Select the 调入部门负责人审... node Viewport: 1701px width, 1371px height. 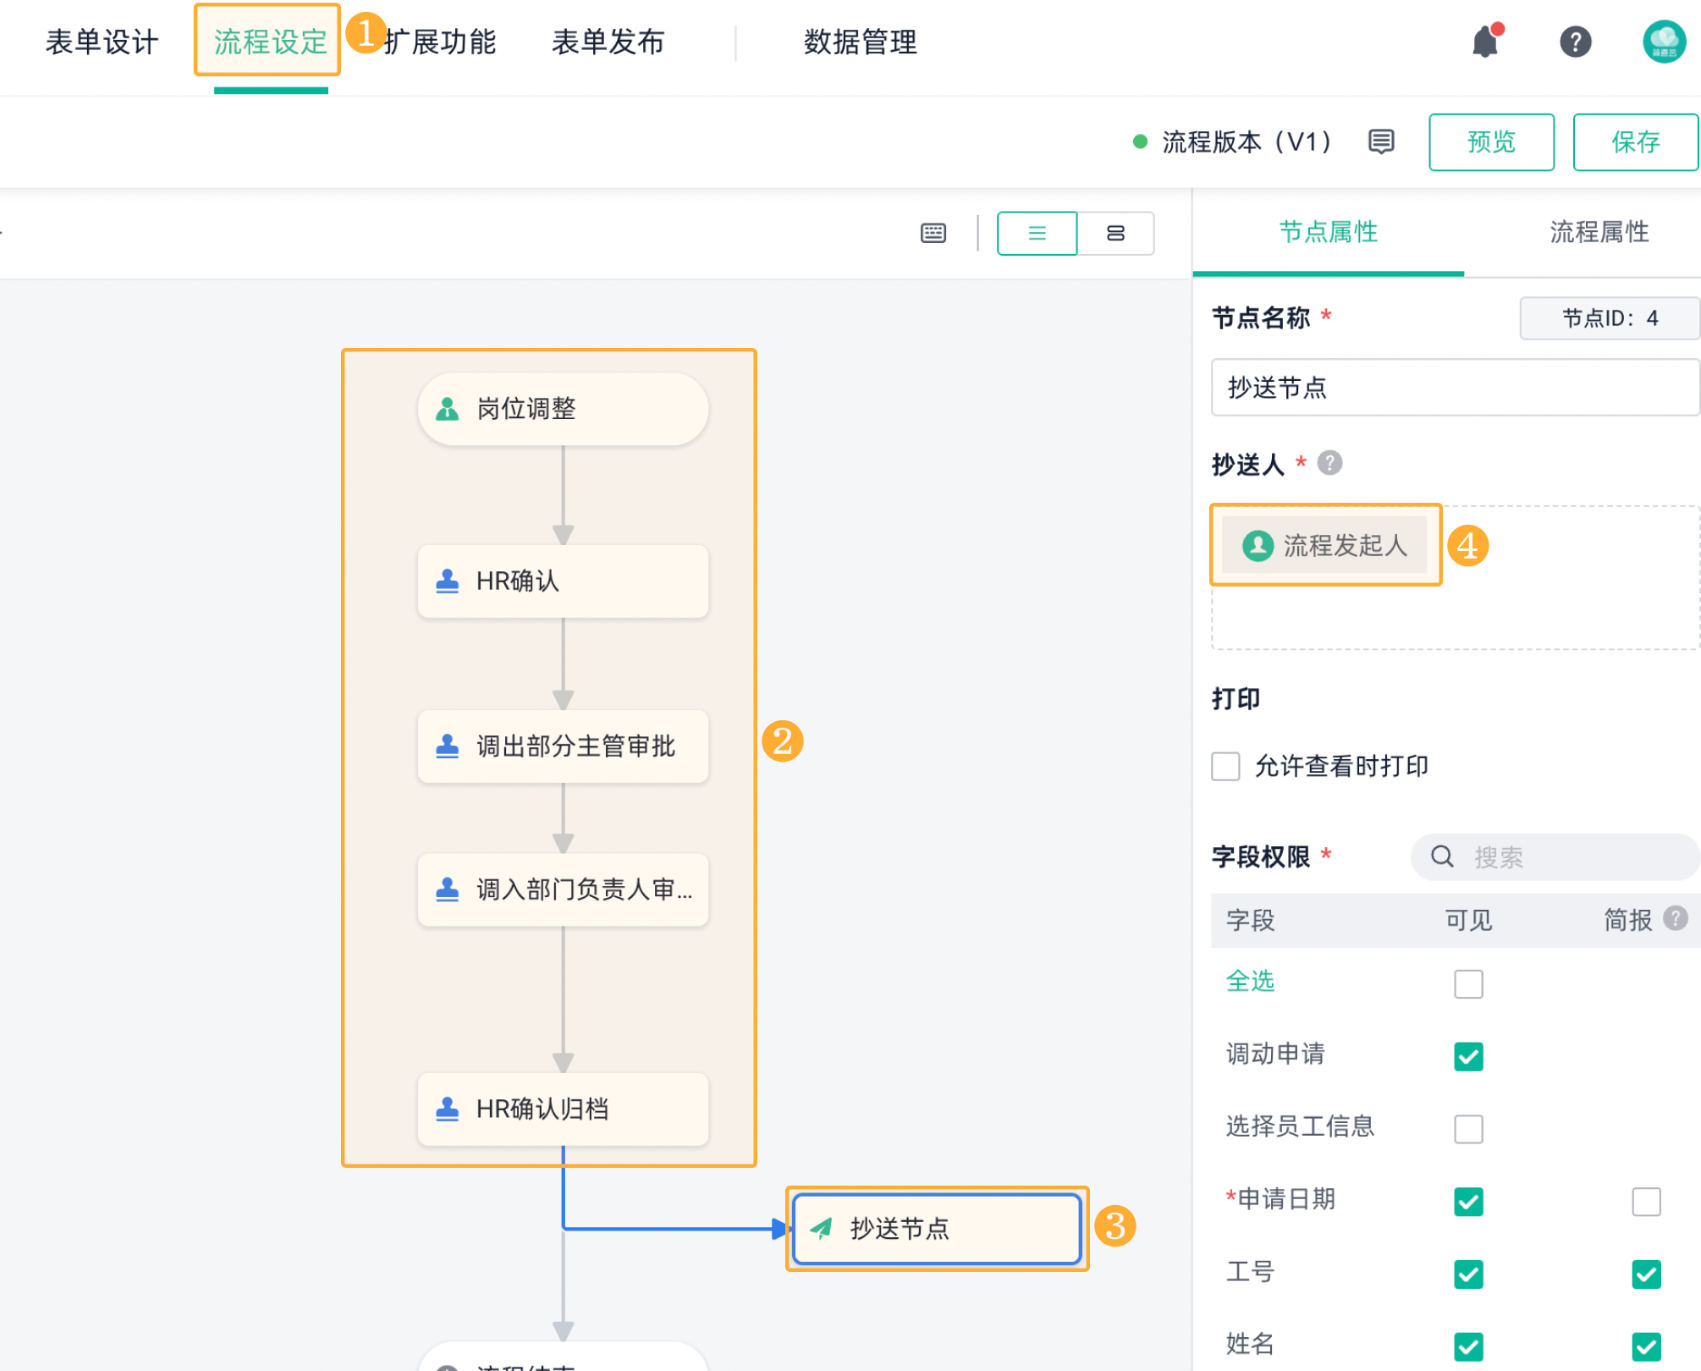[563, 889]
